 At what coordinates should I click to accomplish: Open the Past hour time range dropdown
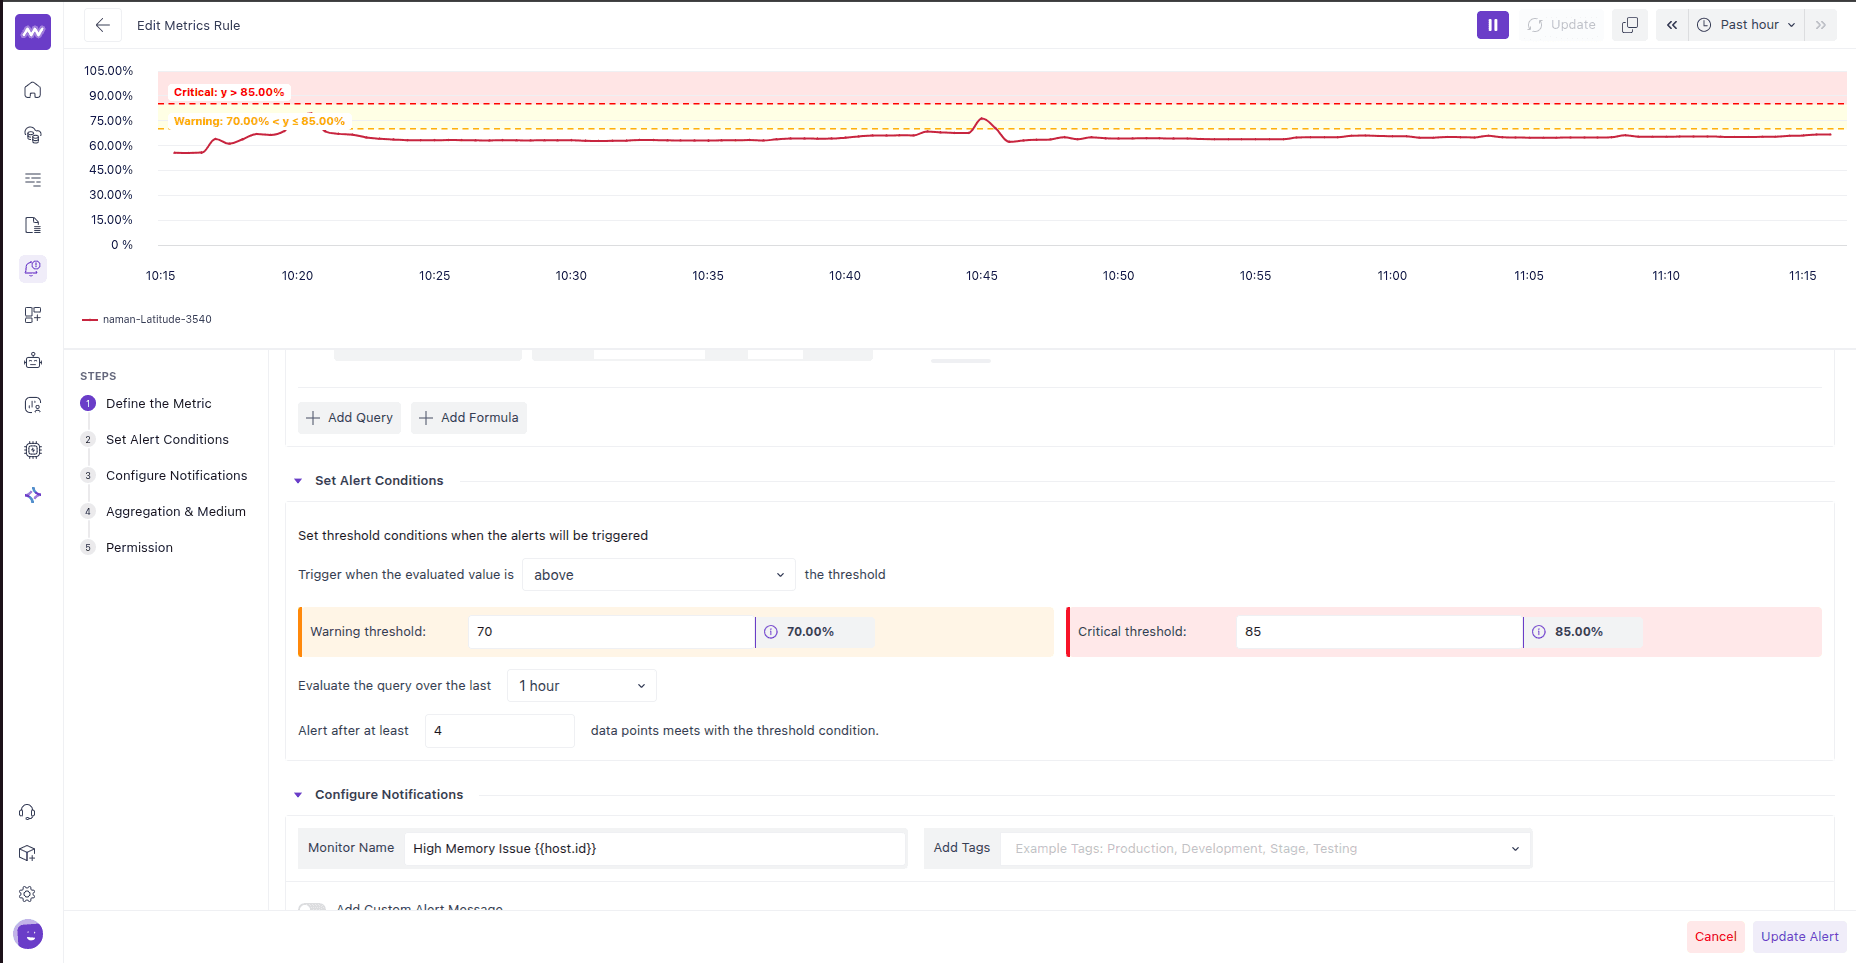(1747, 25)
